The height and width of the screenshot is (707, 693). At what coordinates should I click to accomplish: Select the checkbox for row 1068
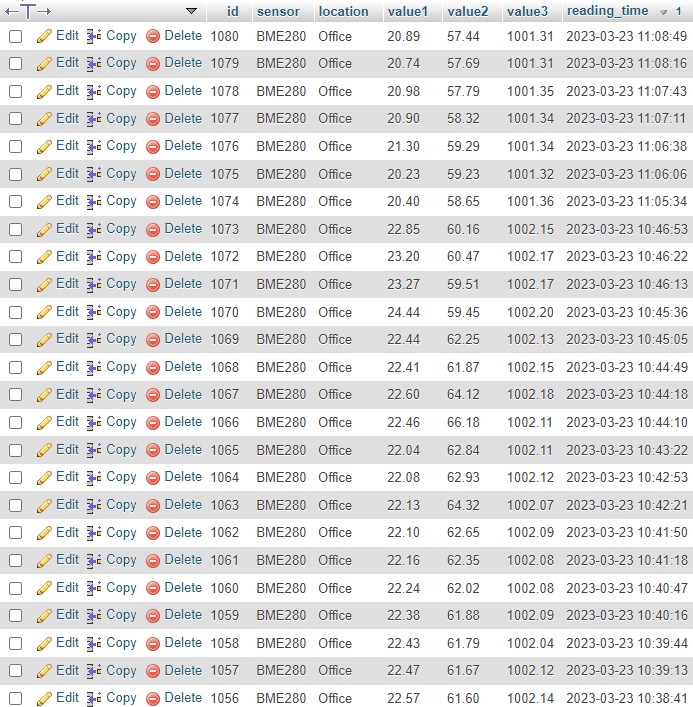click(15, 367)
